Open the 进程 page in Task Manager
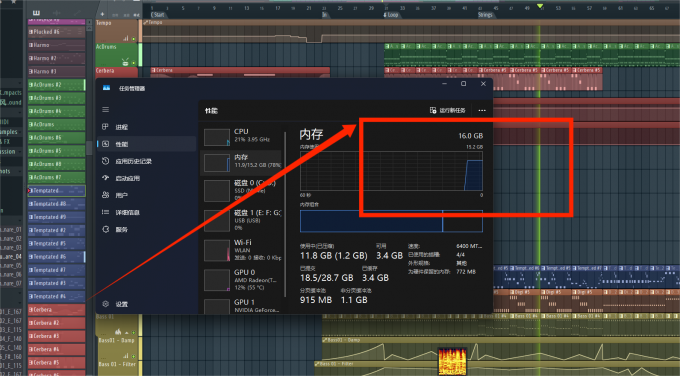The height and width of the screenshot is (376, 680). [x=146, y=127]
